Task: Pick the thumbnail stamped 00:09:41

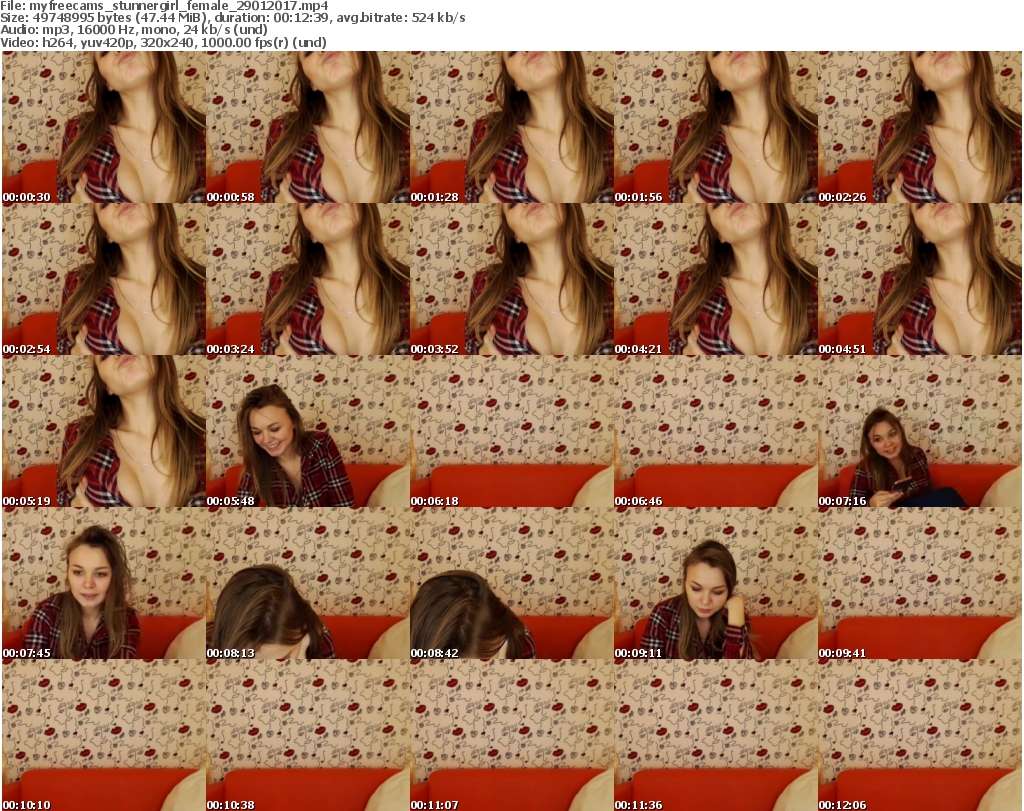Action: point(920,583)
